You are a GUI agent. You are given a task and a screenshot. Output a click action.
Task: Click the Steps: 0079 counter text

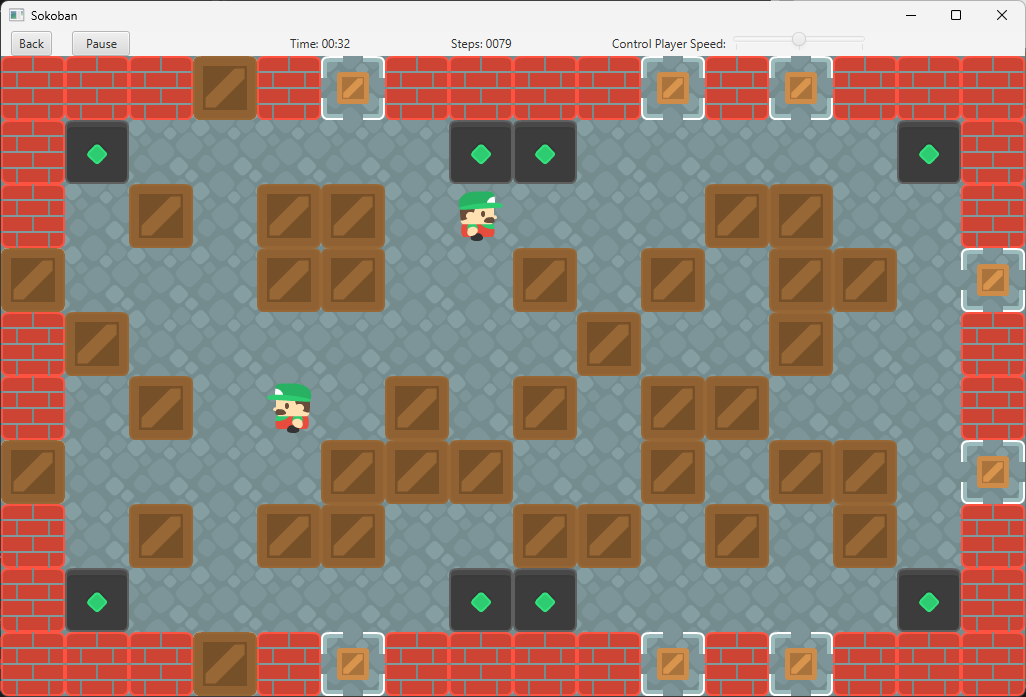point(481,44)
